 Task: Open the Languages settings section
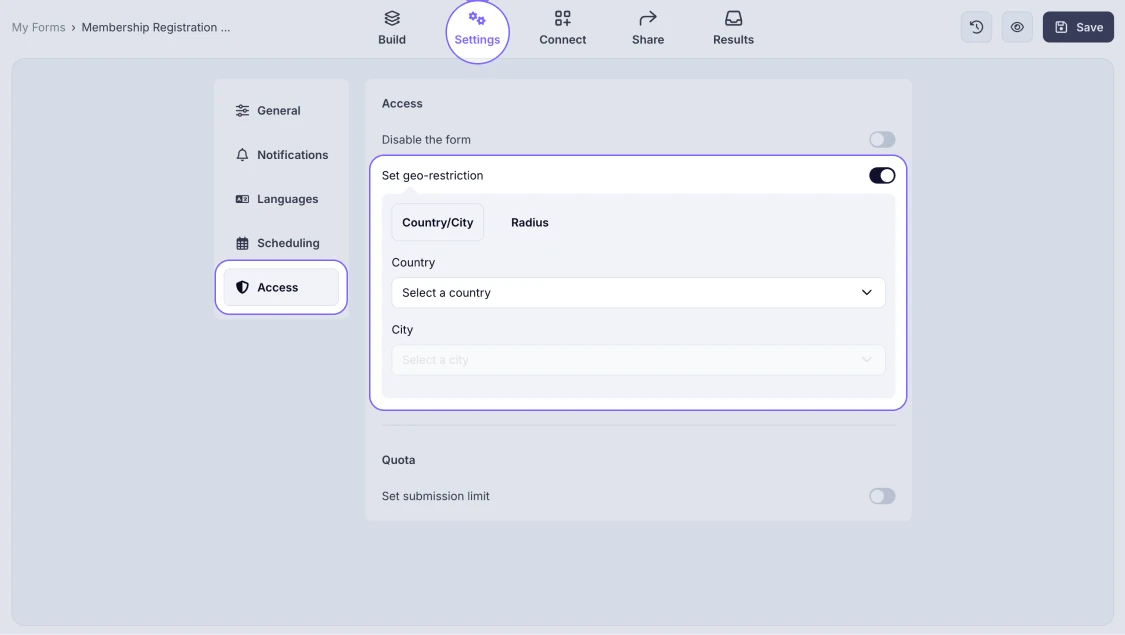pos(286,199)
